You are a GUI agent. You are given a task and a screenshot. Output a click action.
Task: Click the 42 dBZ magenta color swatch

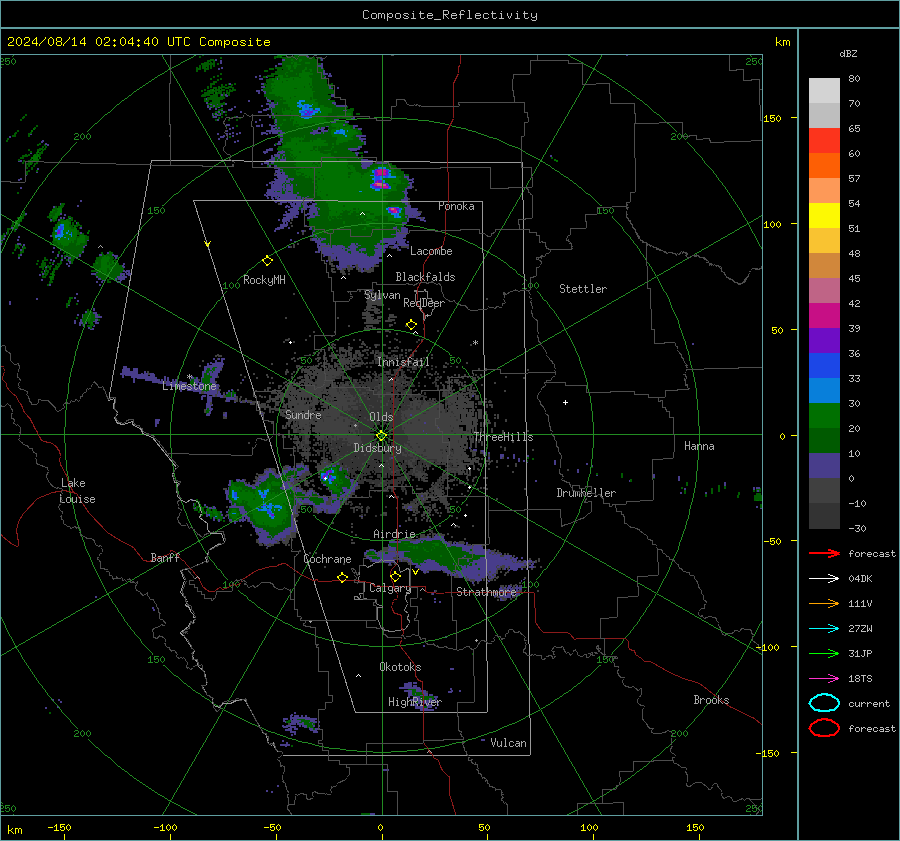(x=824, y=315)
